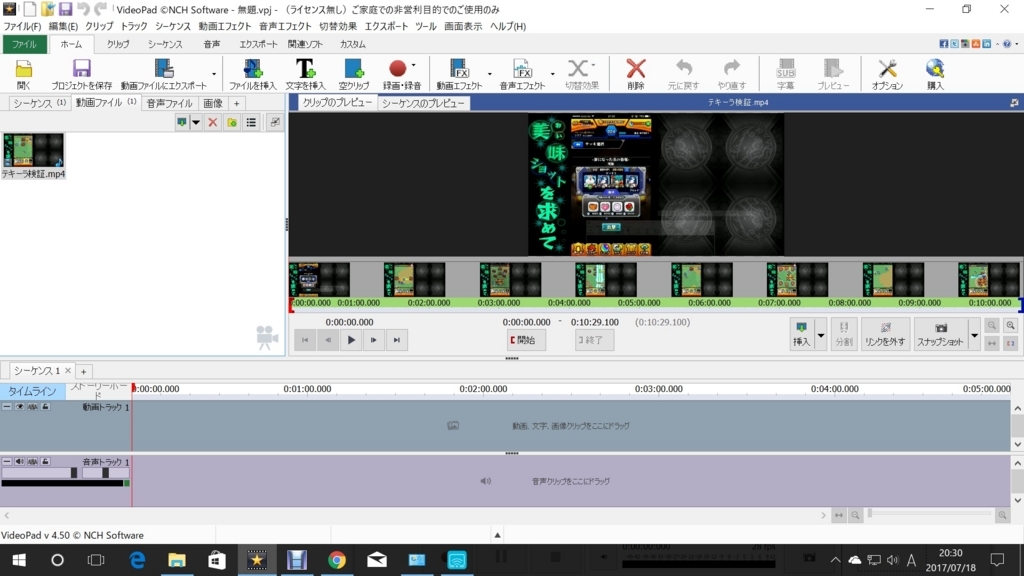The height and width of the screenshot is (576, 1024).
Task: Toggle the effects button on 音声トラック 1
Action: pyautogui.click(x=33, y=462)
